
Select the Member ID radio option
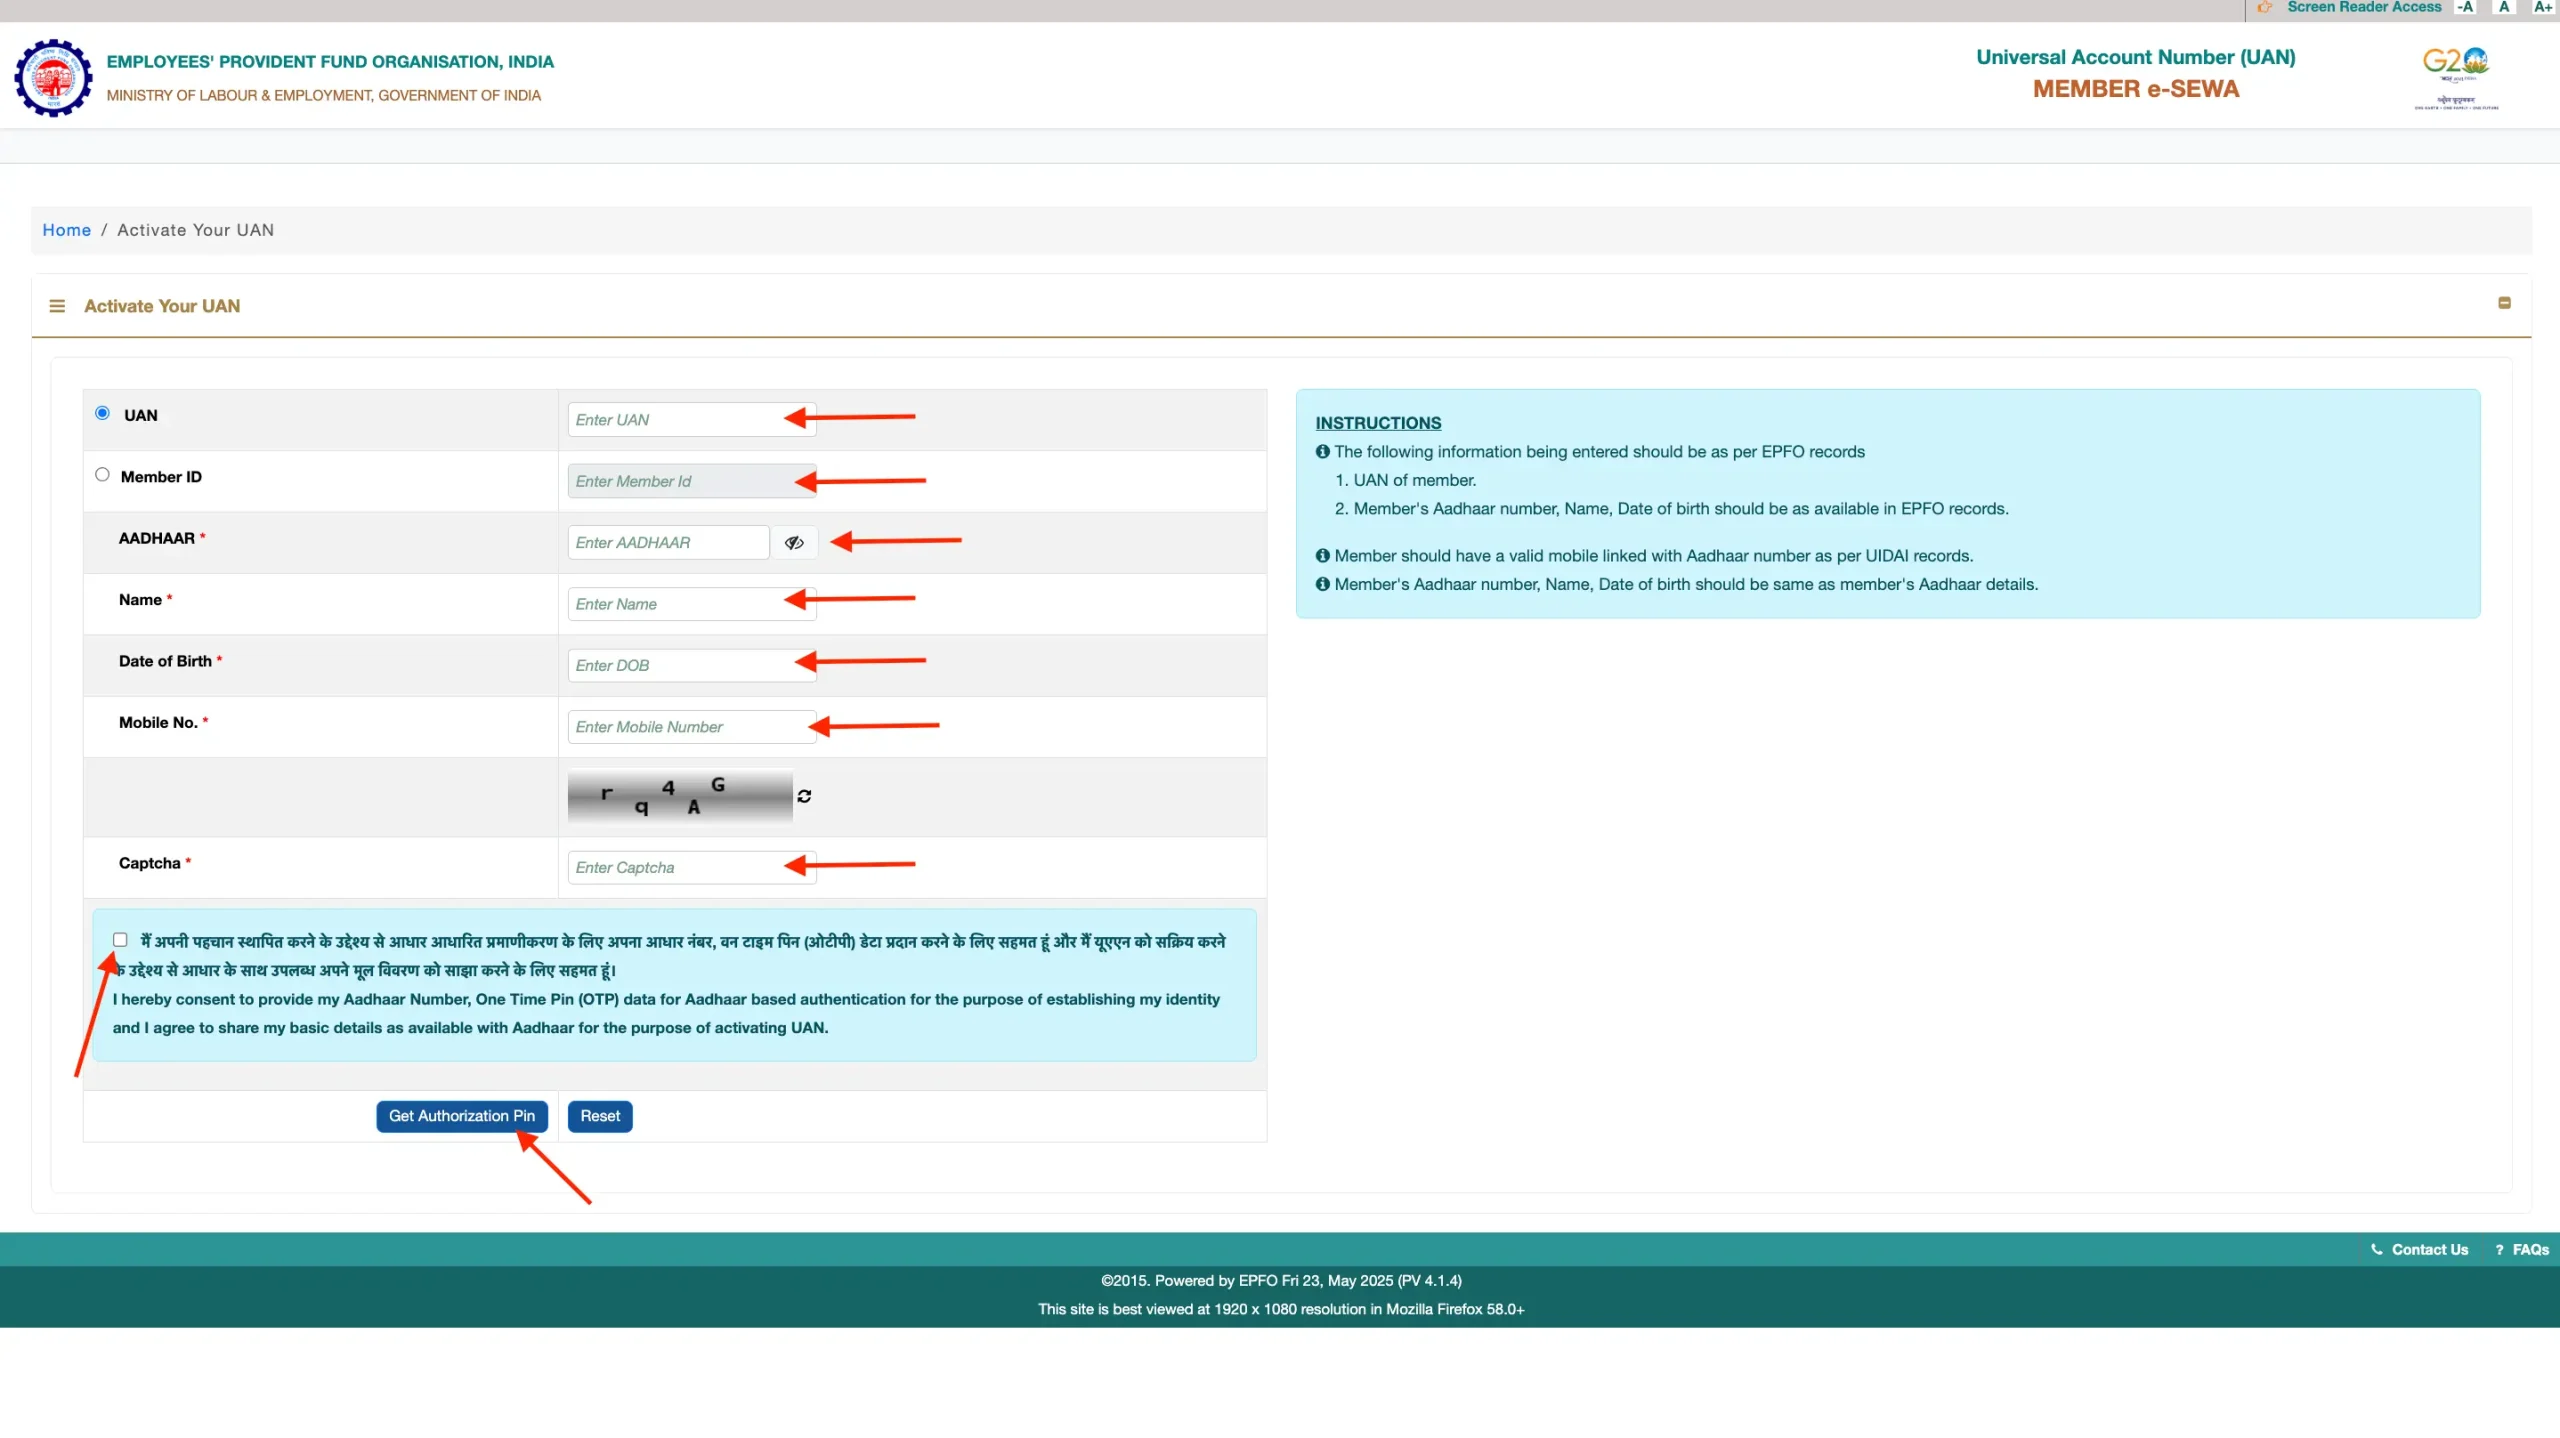pyautogui.click(x=102, y=475)
